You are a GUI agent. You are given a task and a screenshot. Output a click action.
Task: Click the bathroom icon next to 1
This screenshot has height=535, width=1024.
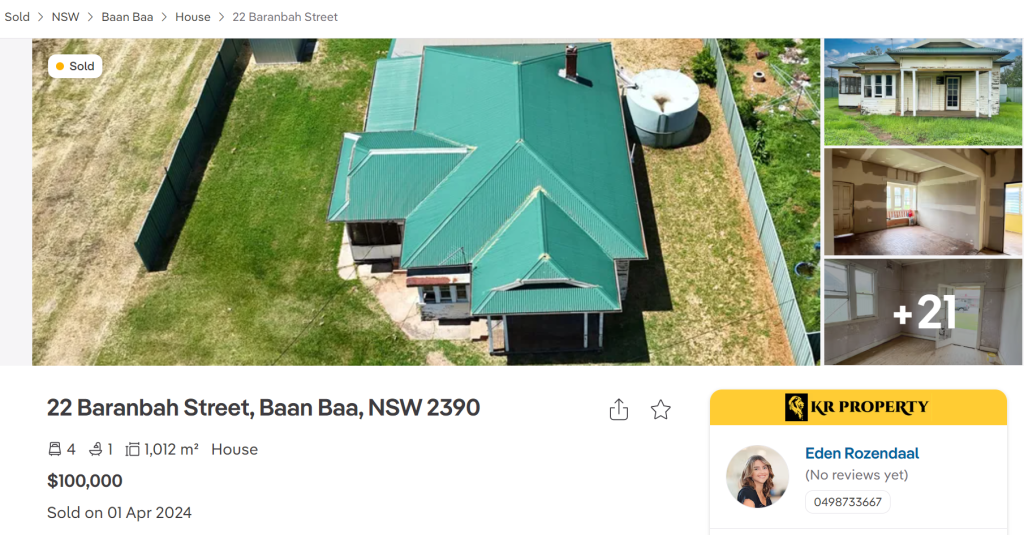96,449
